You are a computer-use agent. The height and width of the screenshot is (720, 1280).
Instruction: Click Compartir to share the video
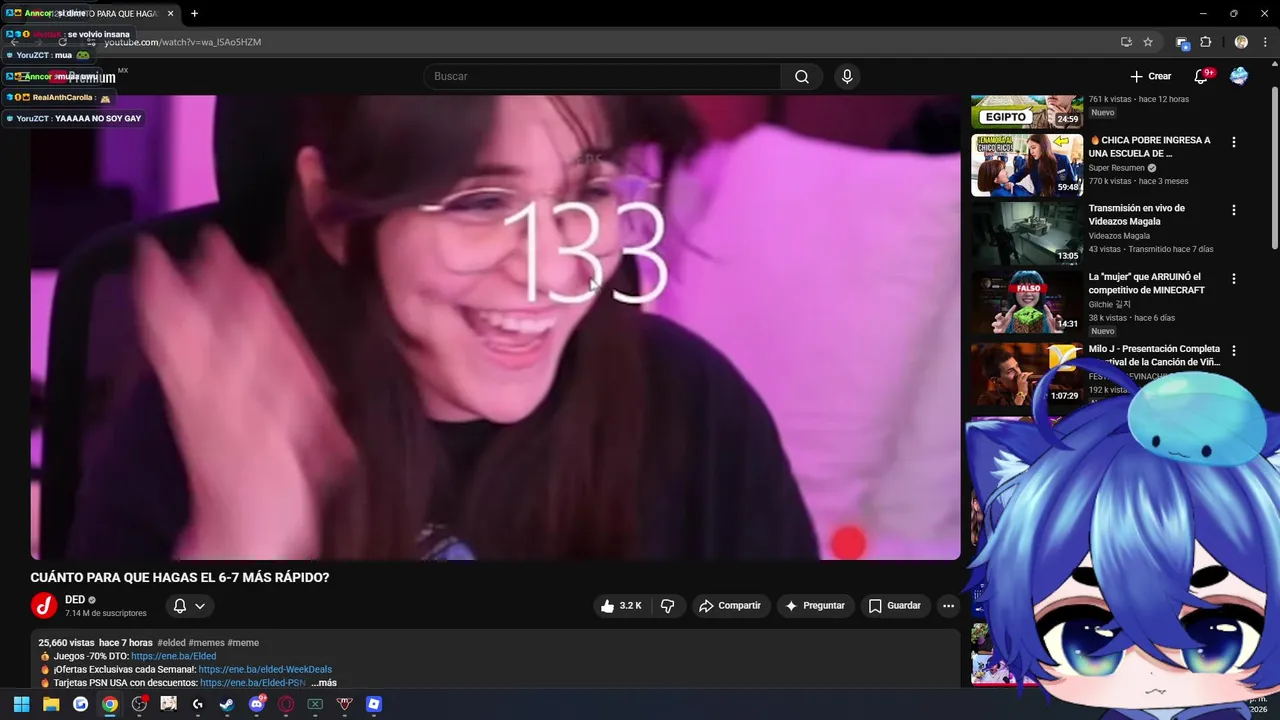(x=730, y=606)
